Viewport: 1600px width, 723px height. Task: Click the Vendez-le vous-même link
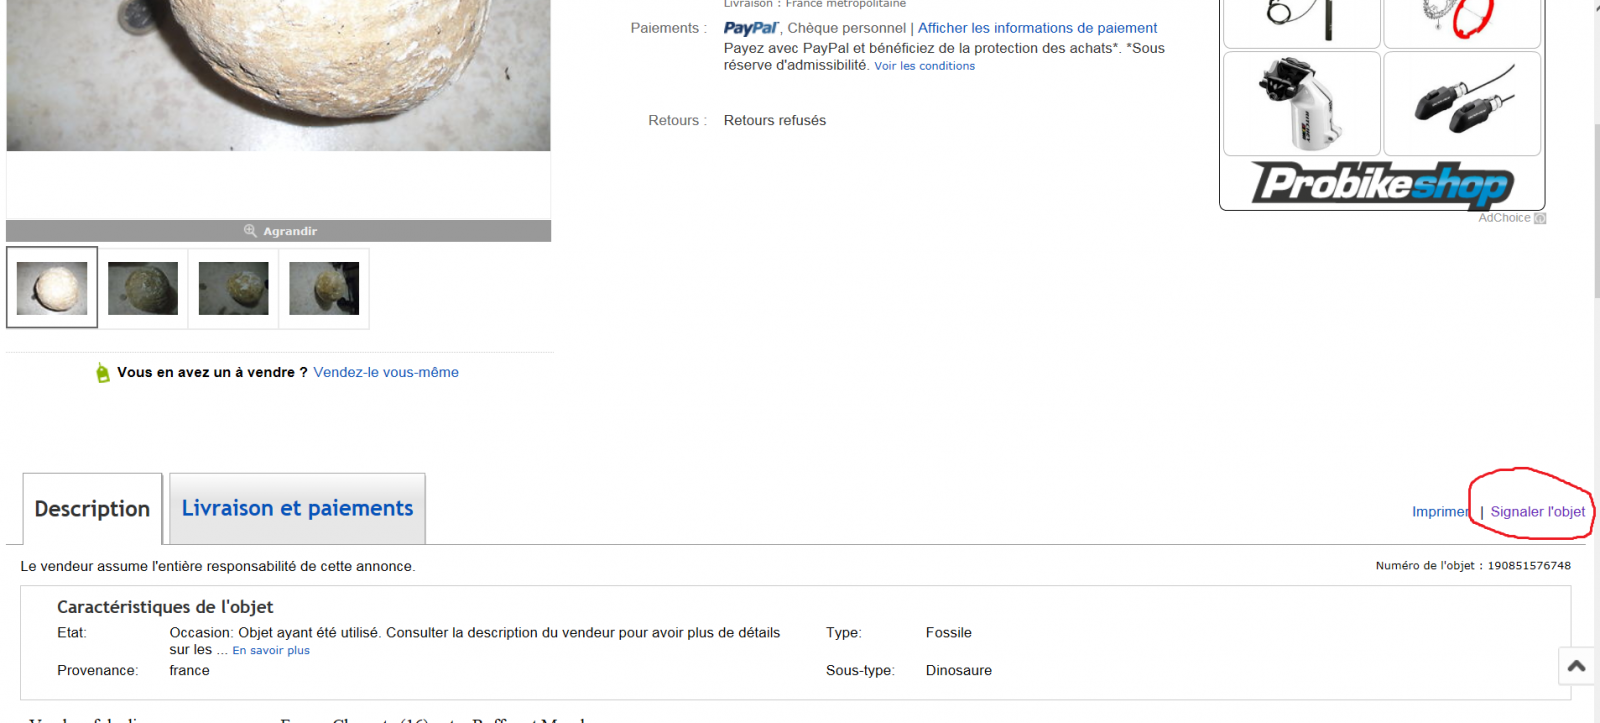386,372
